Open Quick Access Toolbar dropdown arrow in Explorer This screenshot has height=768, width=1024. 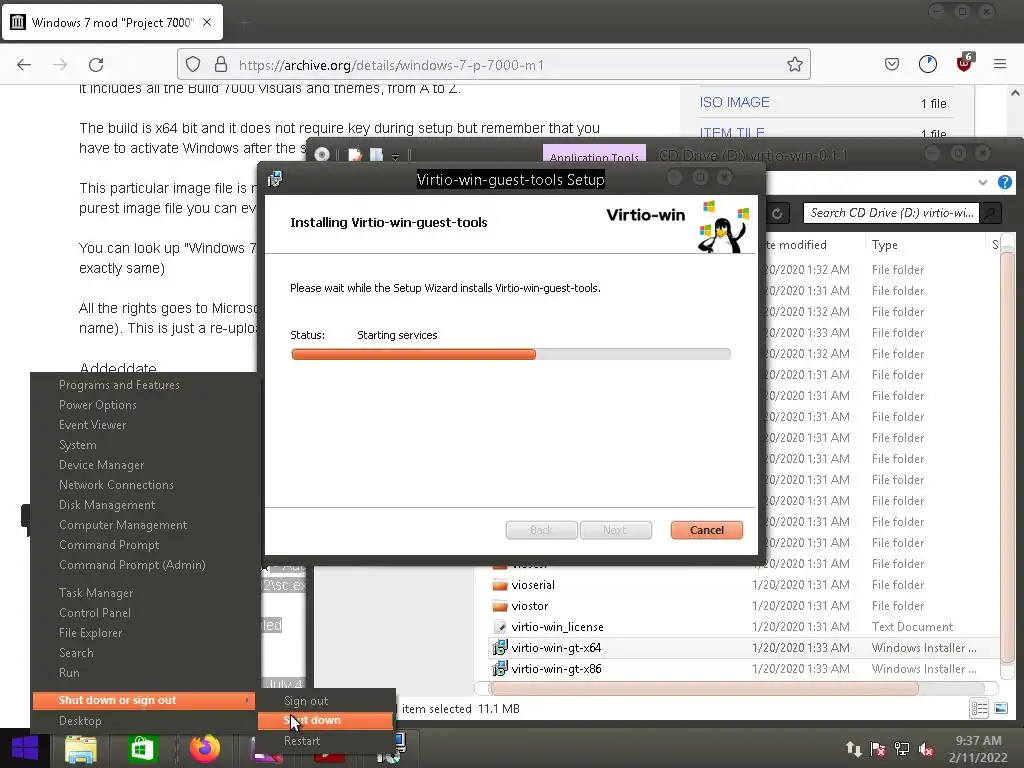coord(395,156)
